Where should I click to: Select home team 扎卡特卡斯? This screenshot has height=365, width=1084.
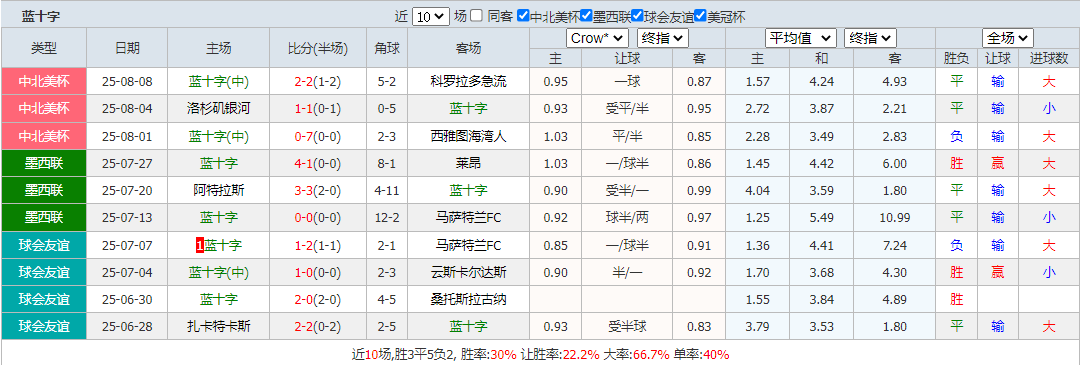pyautogui.click(x=219, y=326)
